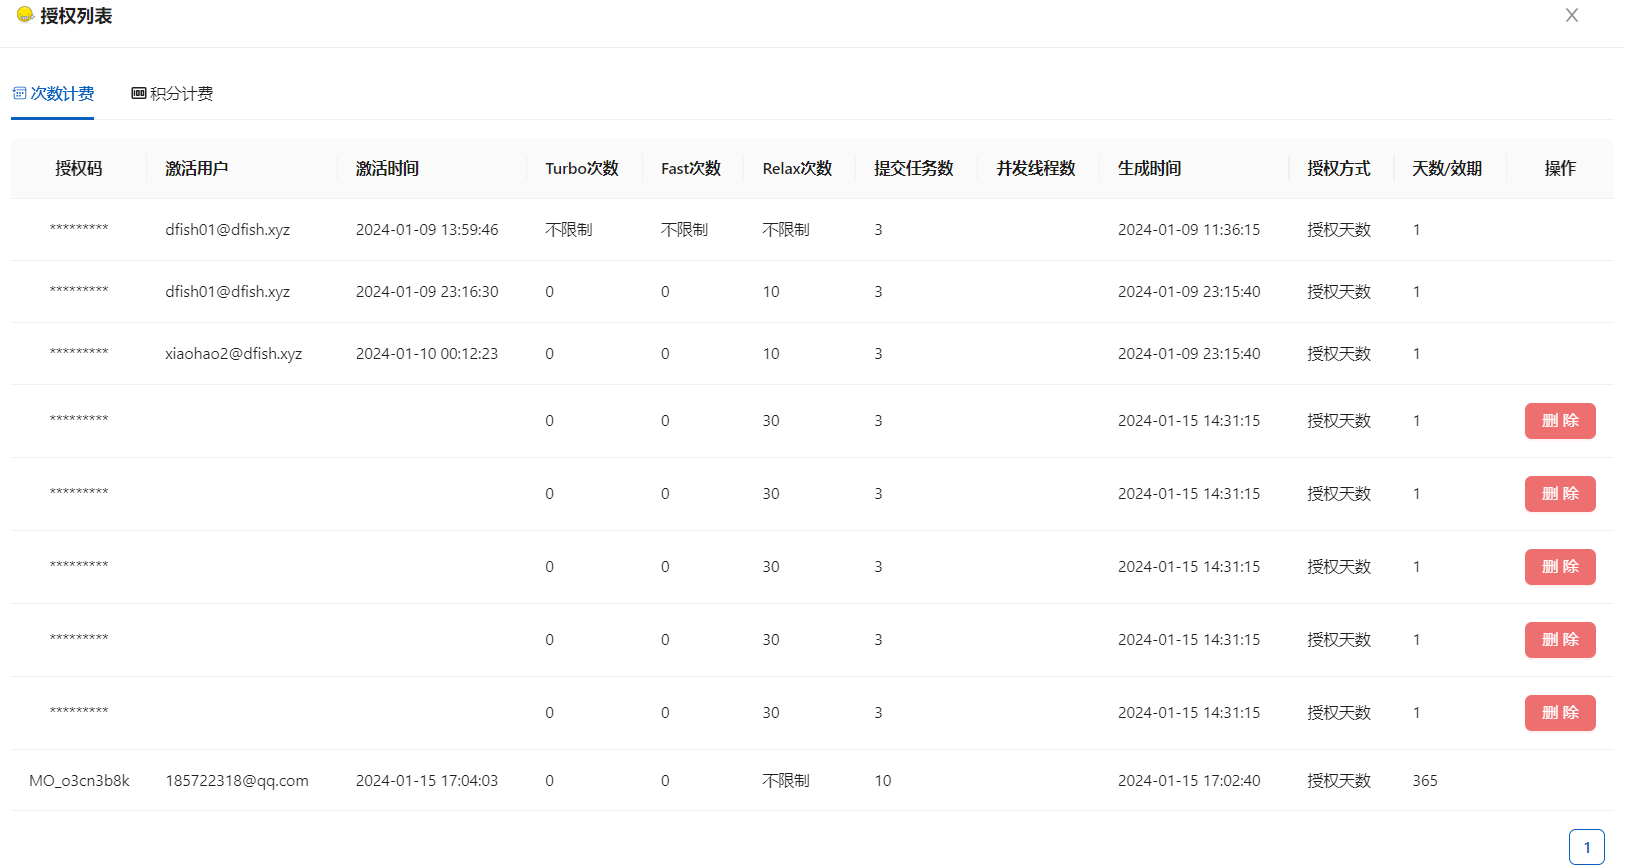
Task: Click the Relax次数 column header
Action: 797,169
